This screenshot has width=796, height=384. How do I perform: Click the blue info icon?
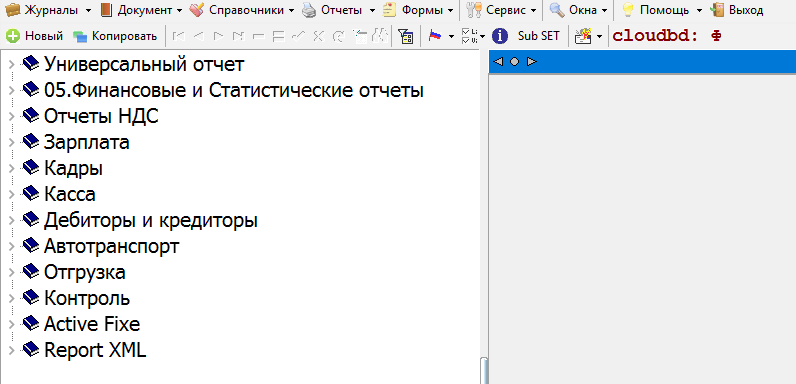(500, 36)
